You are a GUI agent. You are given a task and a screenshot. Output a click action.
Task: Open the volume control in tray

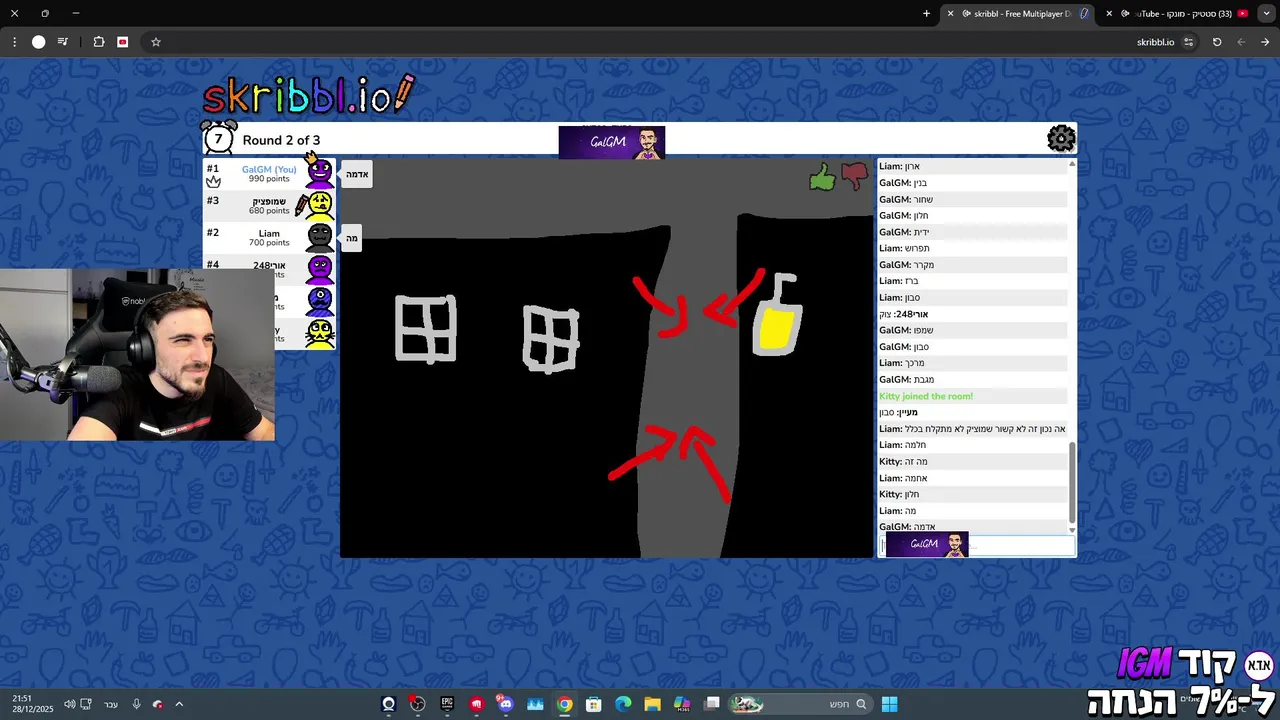(69, 704)
